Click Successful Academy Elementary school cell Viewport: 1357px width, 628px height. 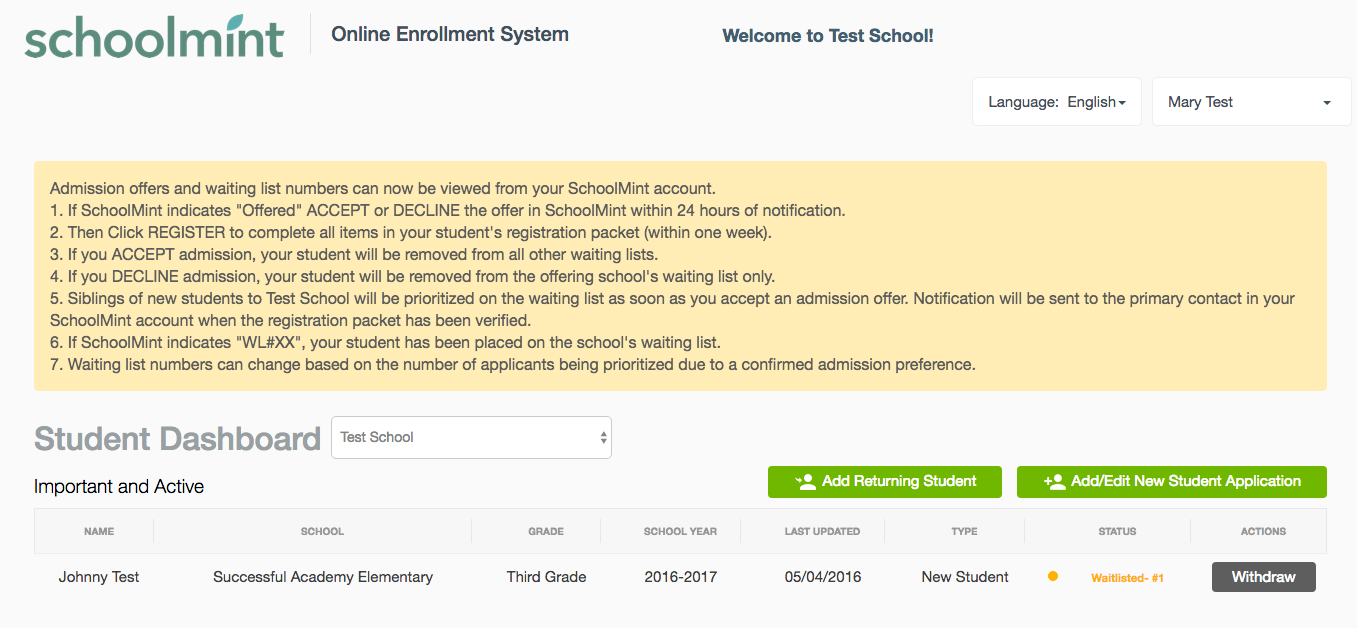point(323,577)
